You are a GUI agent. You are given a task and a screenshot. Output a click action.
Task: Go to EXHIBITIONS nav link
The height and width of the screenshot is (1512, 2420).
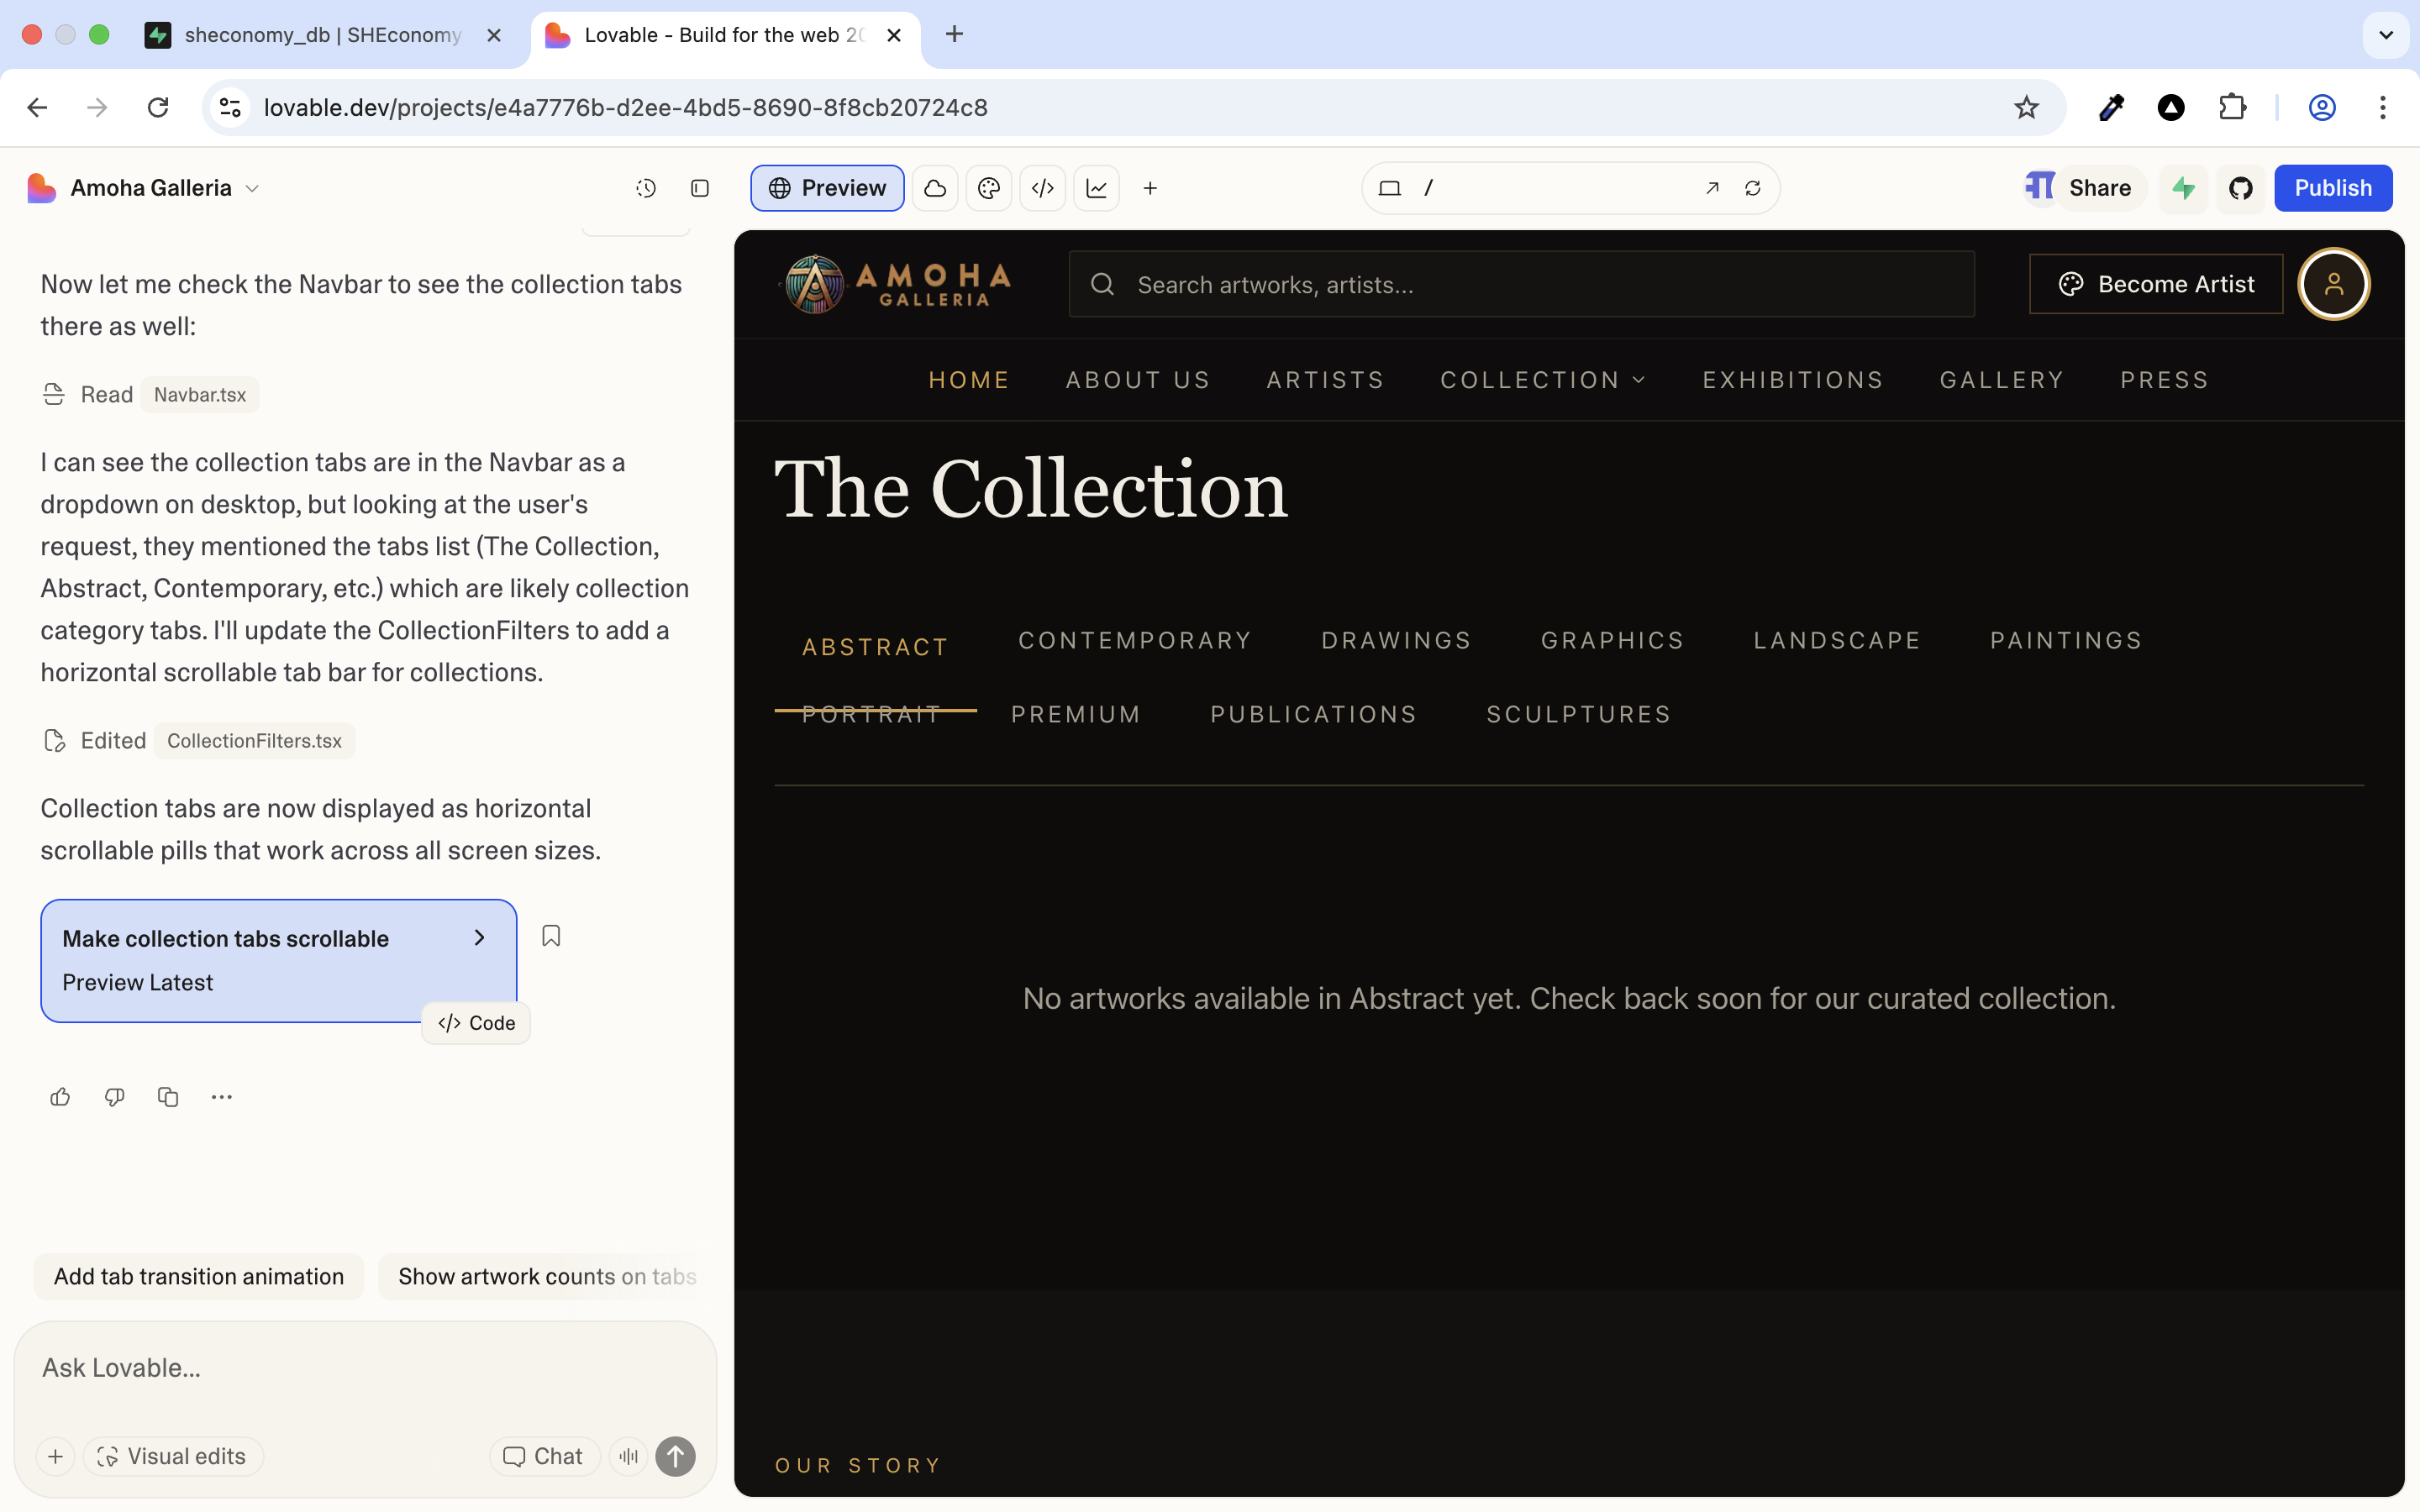1793,380
